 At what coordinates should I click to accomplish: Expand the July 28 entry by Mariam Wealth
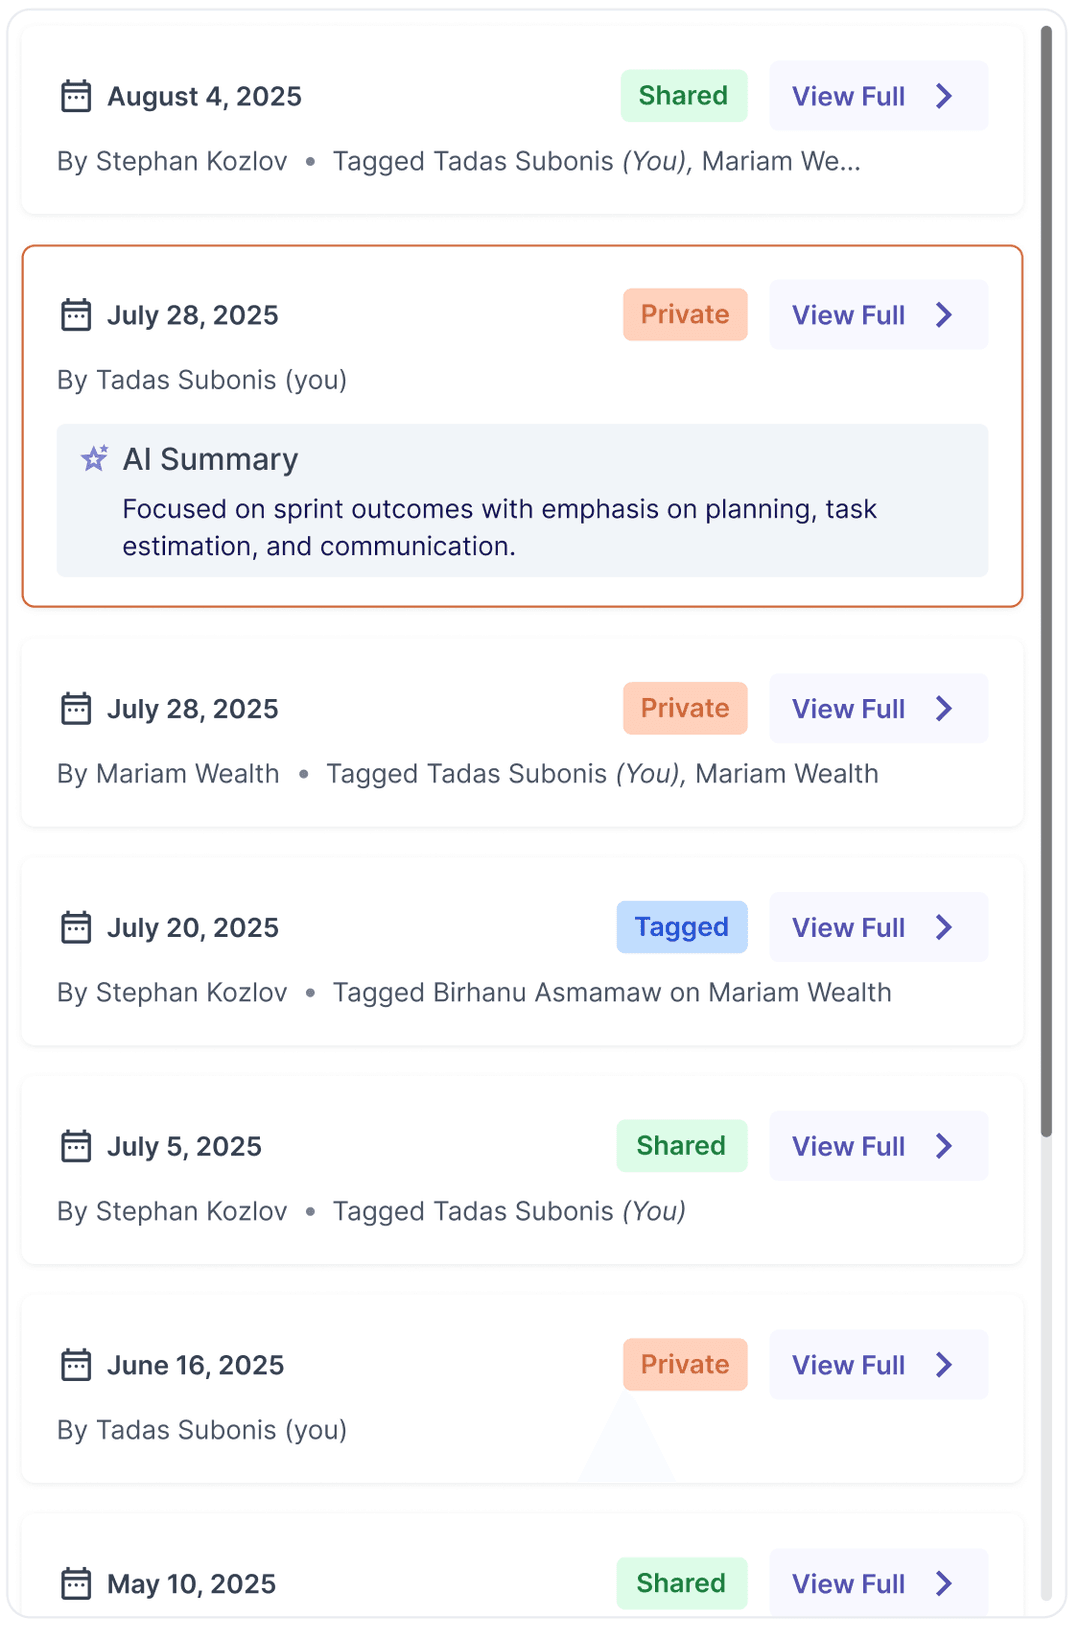[x=878, y=708]
